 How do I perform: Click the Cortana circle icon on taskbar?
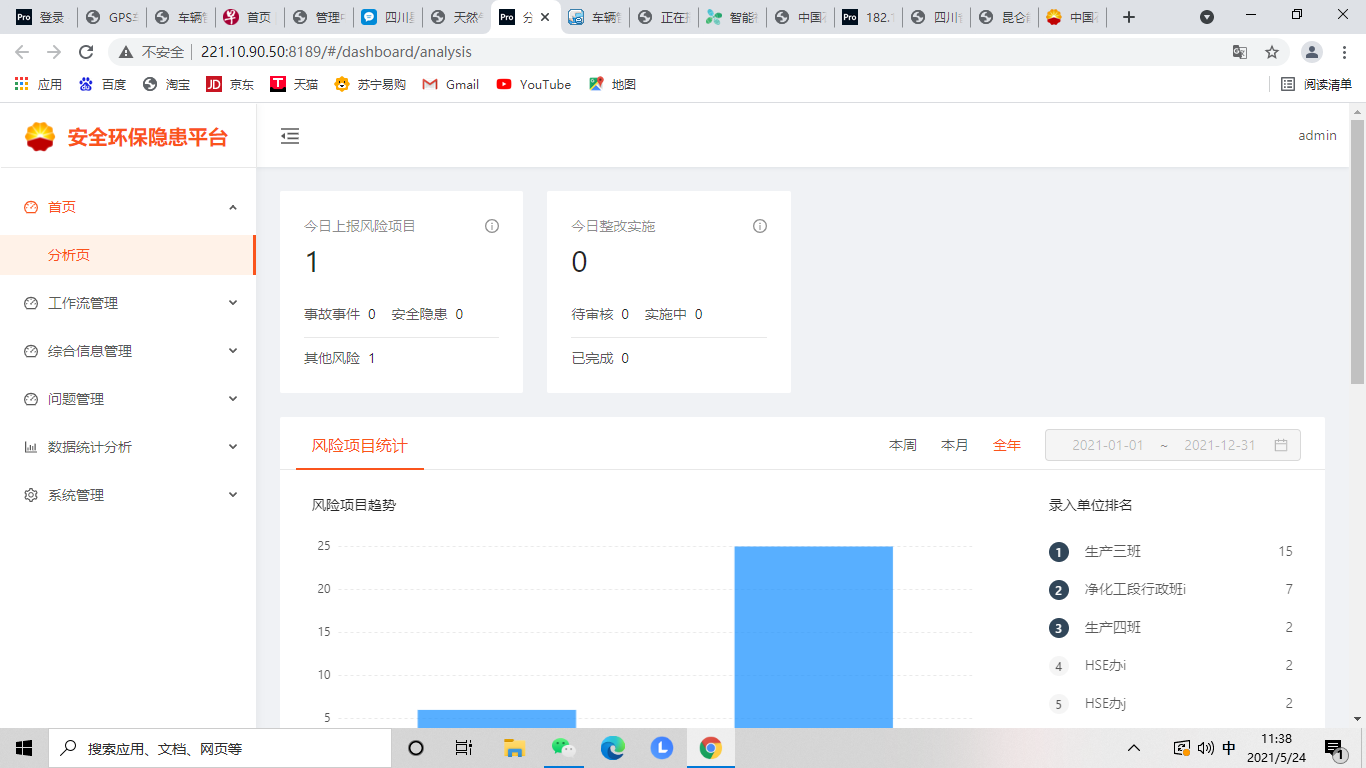click(x=417, y=748)
